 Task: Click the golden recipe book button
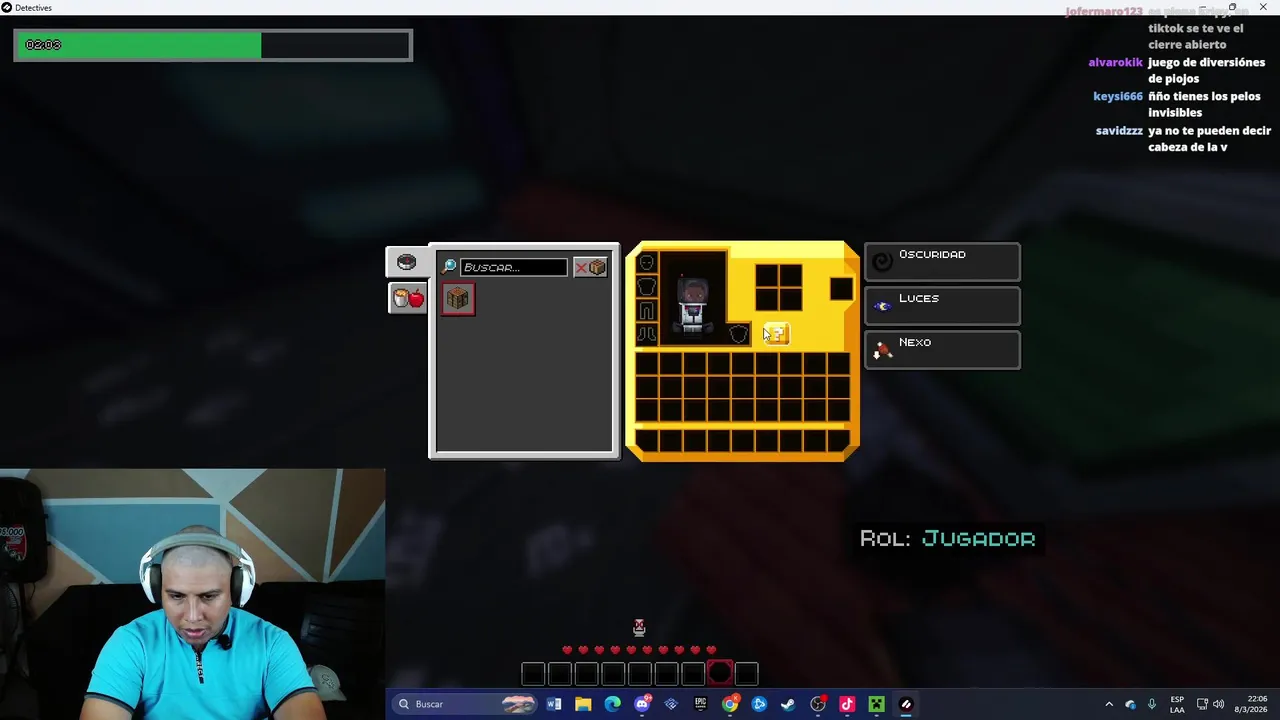tap(777, 335)
